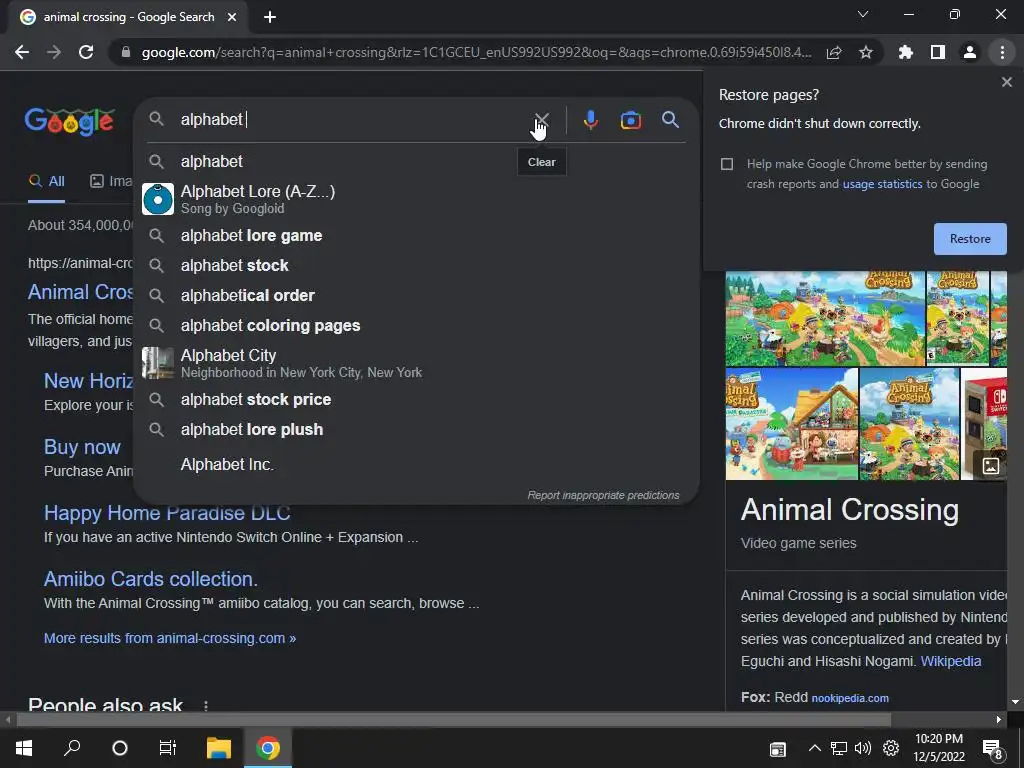Open tab search dropdown chevron
This screenshot has height=768, width=1024.
point(863,14)
